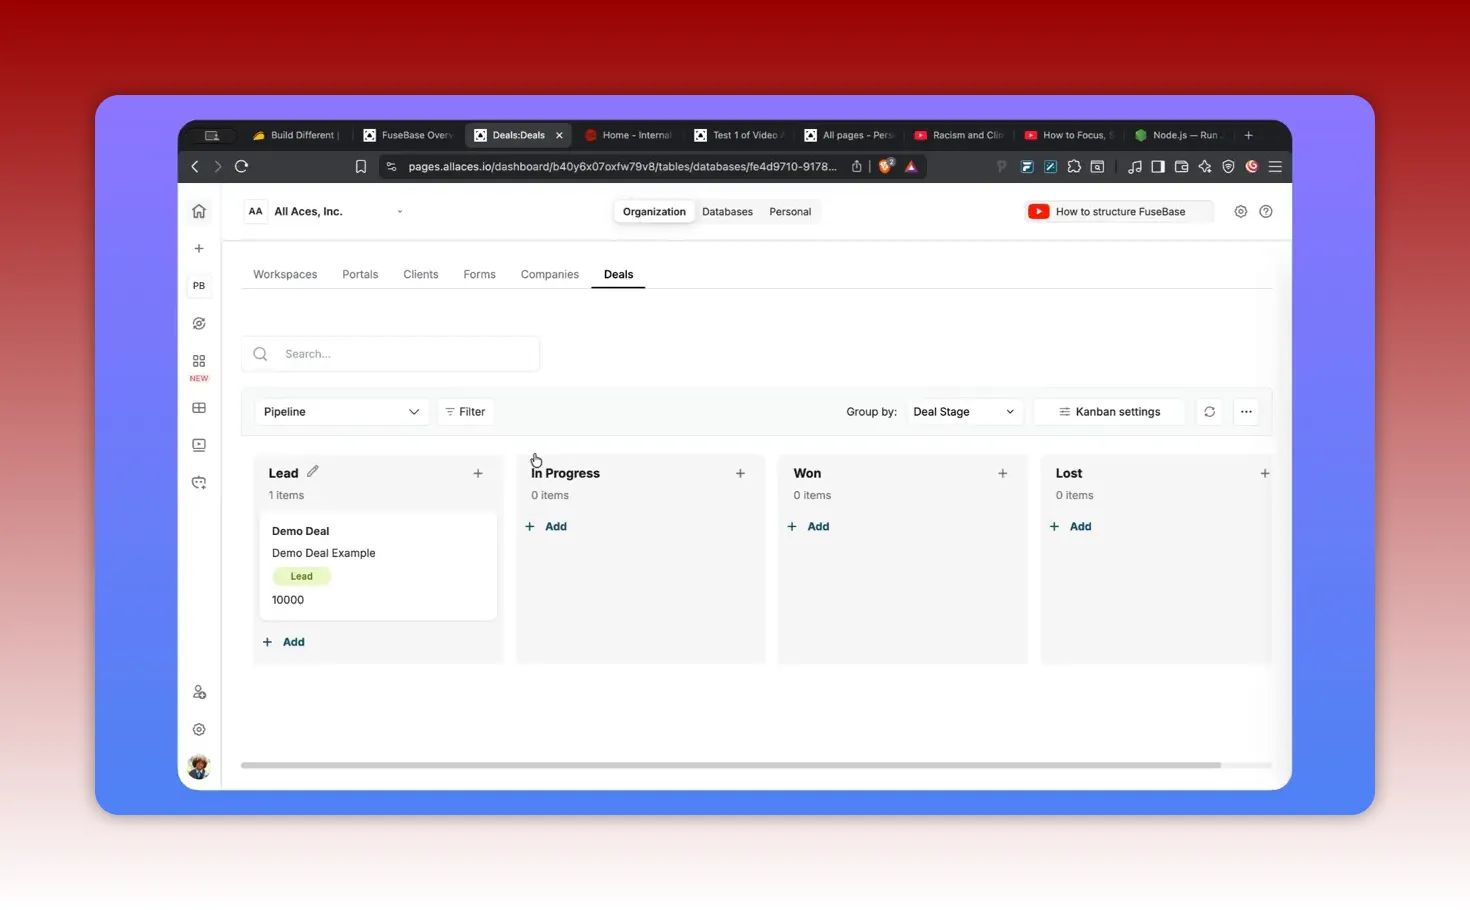The width and height of the screenshot is (1470, 910).
Task: Open the table view icon in the sidebar
Action: click(x=198, y=407)
